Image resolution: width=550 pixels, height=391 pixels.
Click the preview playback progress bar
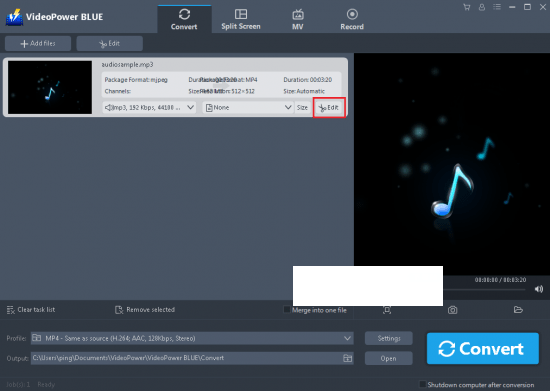[484, 289]
